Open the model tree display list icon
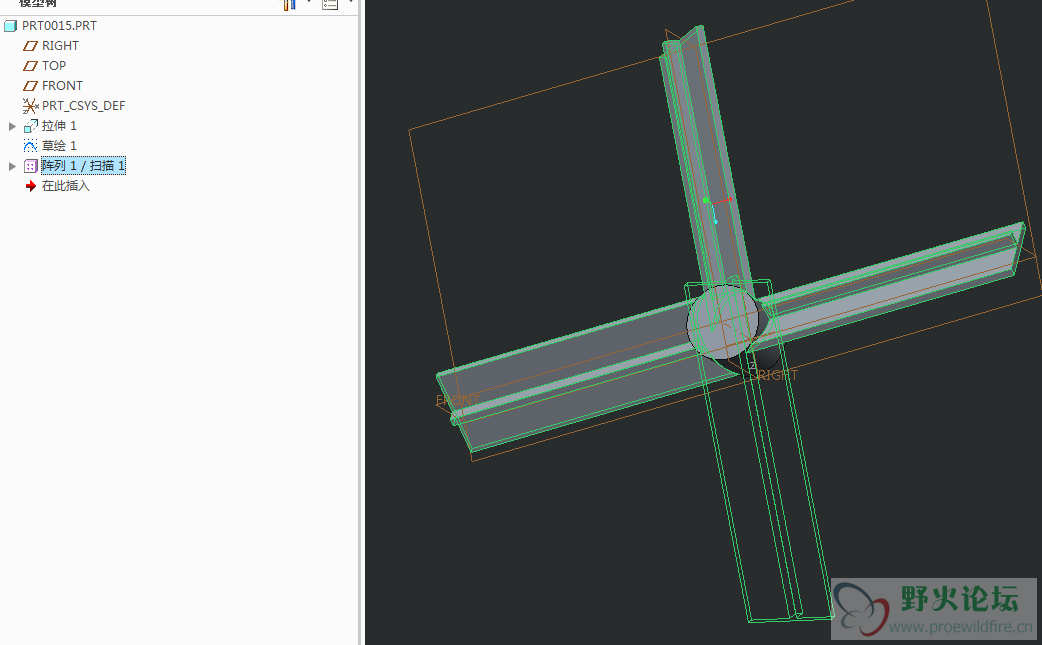 (330, 5)
